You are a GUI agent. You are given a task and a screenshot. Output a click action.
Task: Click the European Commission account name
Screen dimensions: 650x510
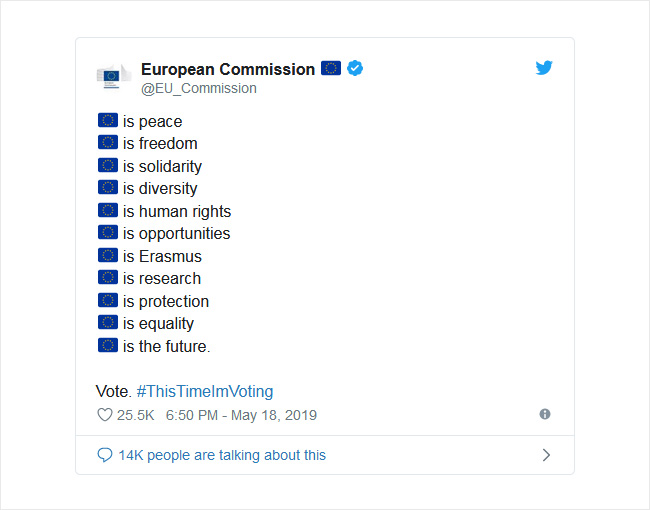(228, 69)
